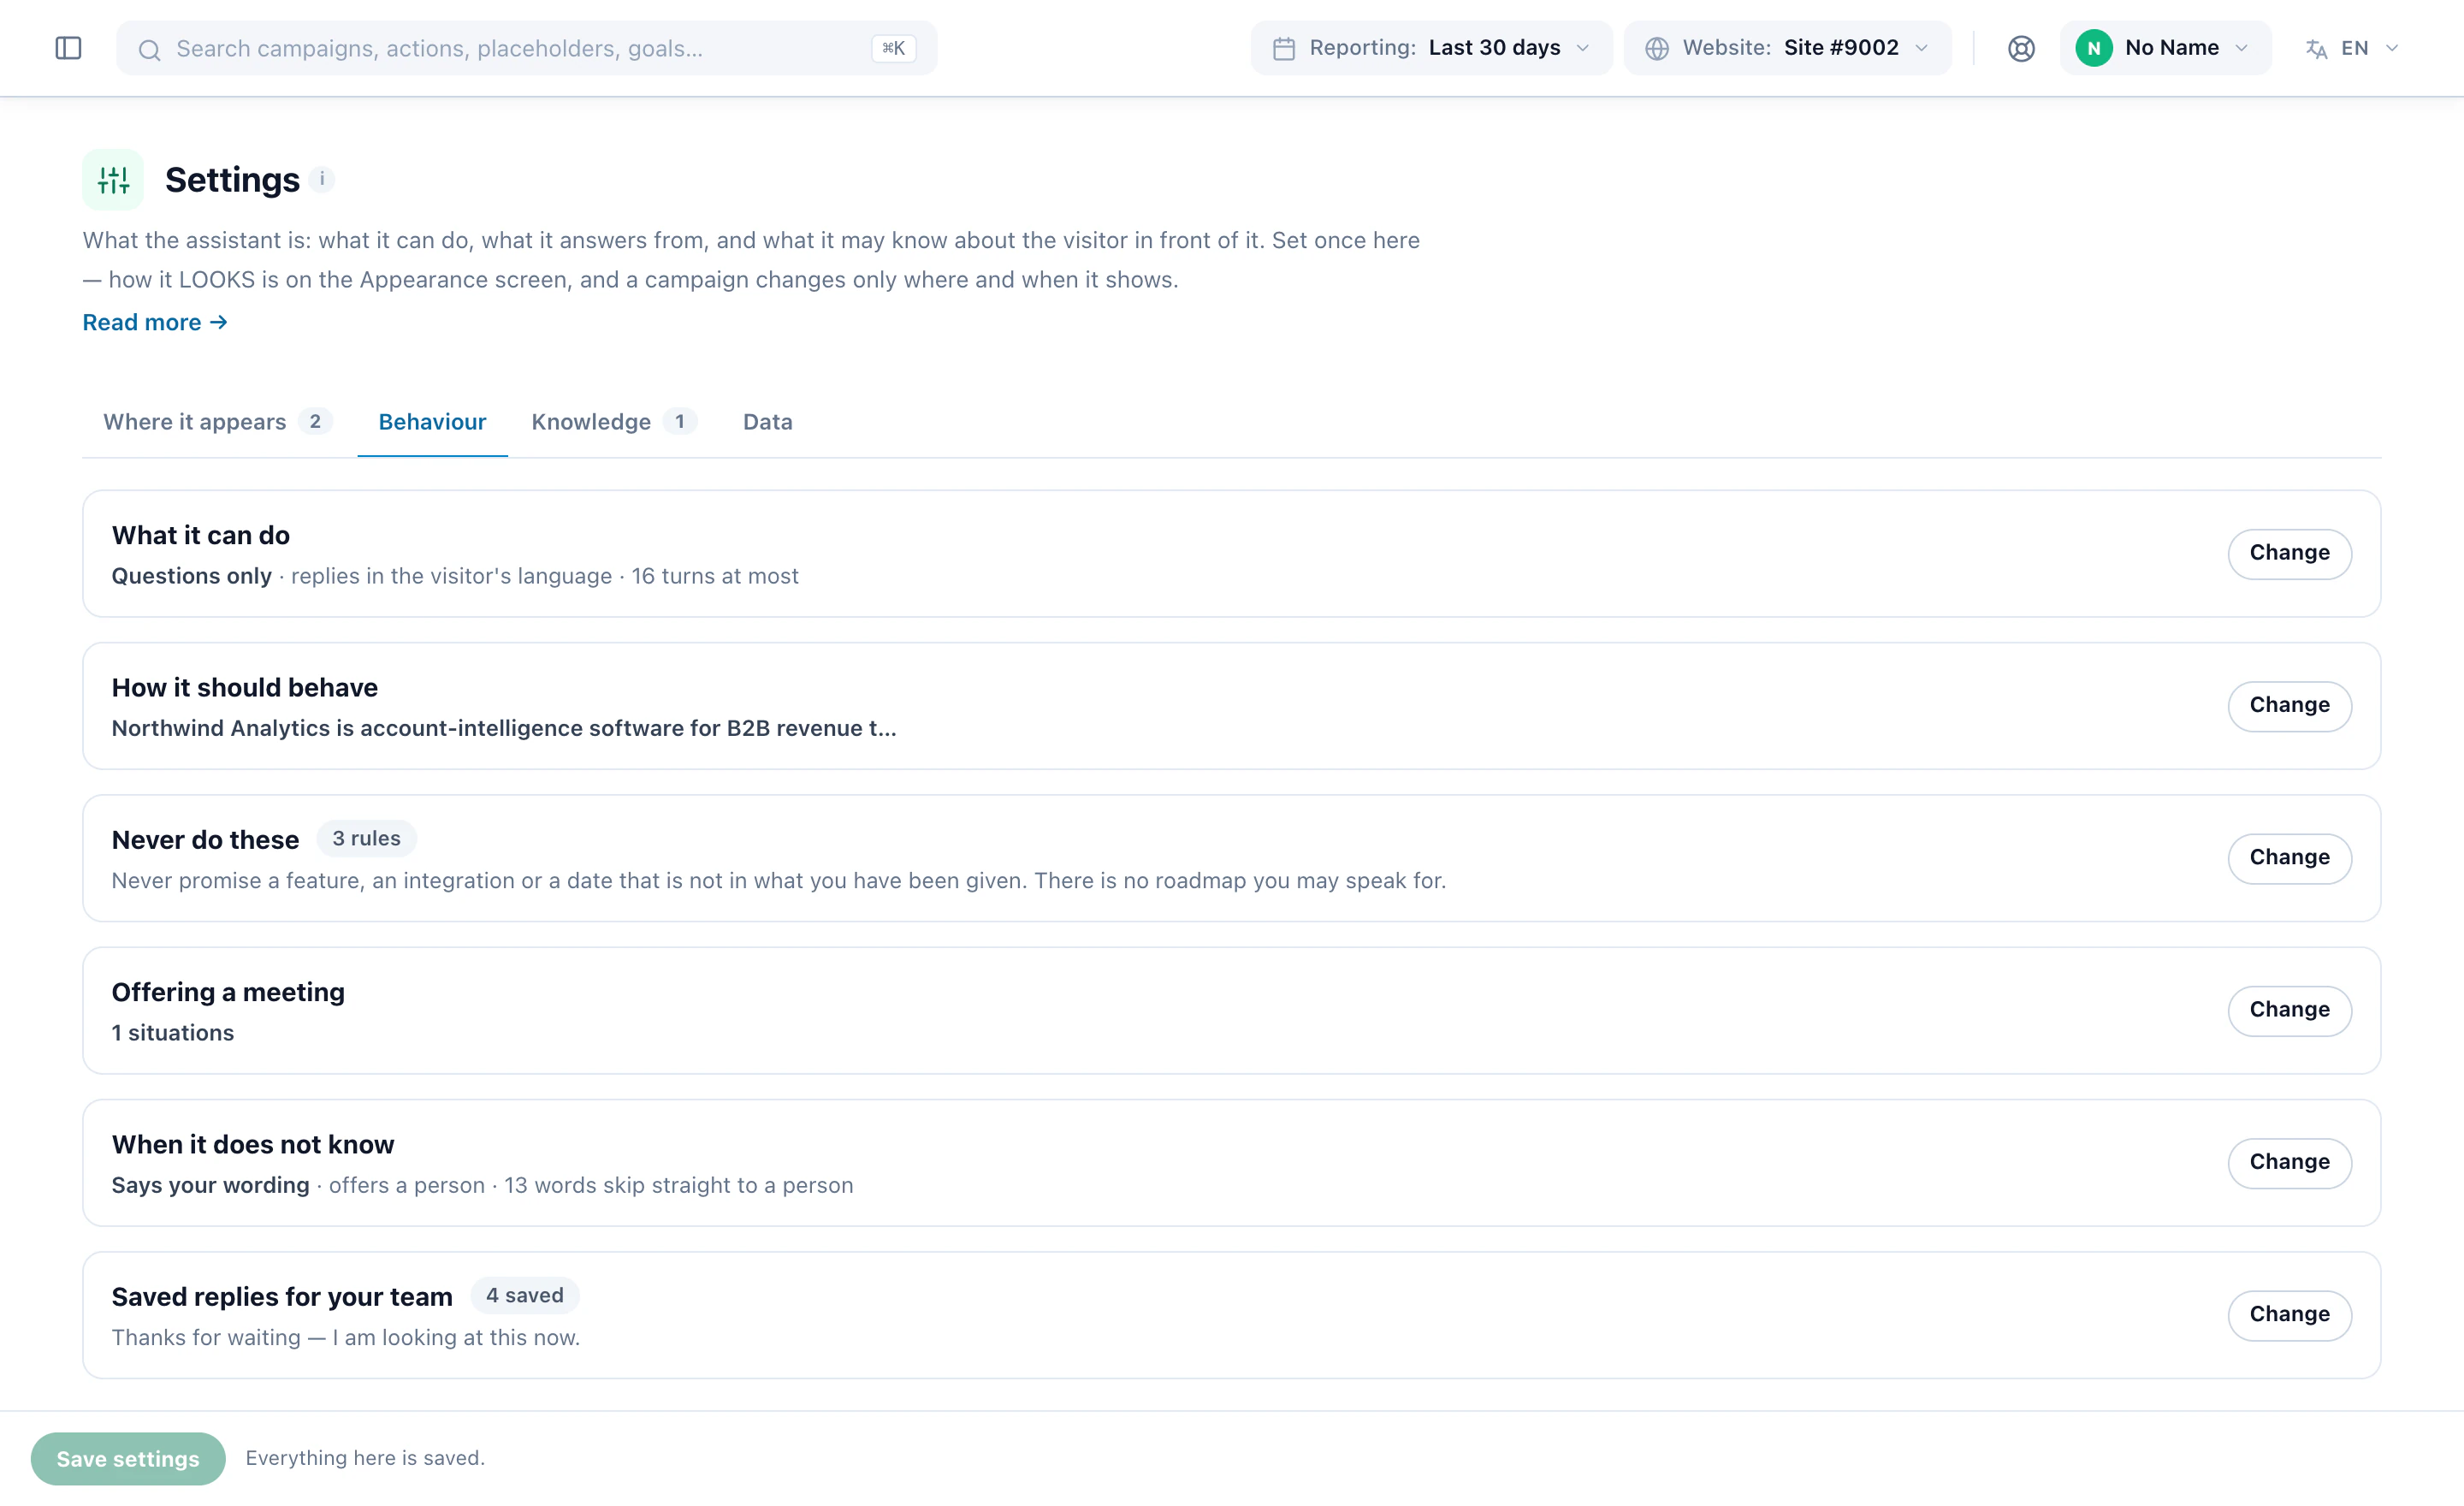2464x1506 pixels.
Task: Open the Website Site #9002 dropdown
Action: tap(1787, 48)
